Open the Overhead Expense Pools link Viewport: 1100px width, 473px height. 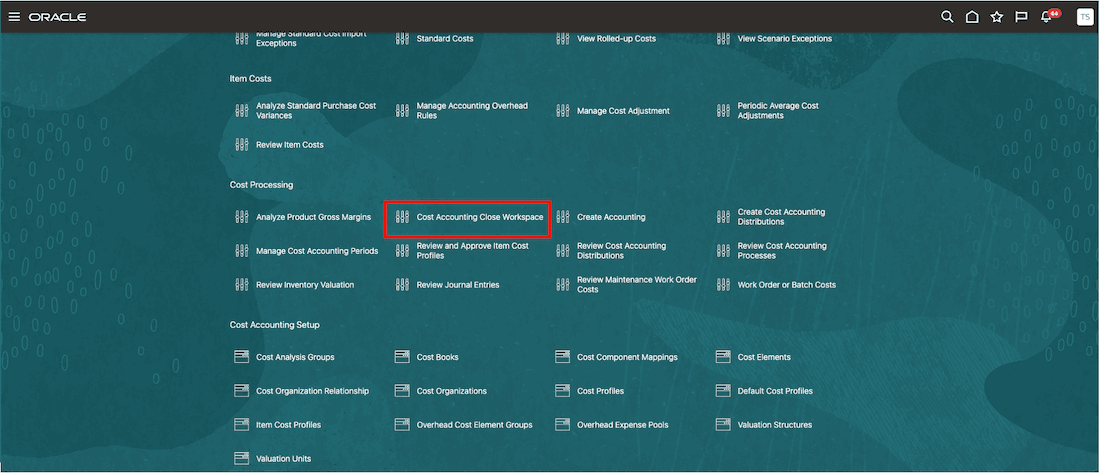click(623, 425)
